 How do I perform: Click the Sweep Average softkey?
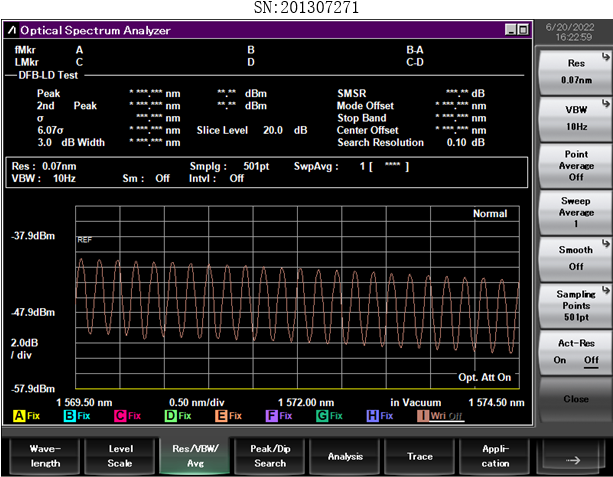tap(575, 211)
